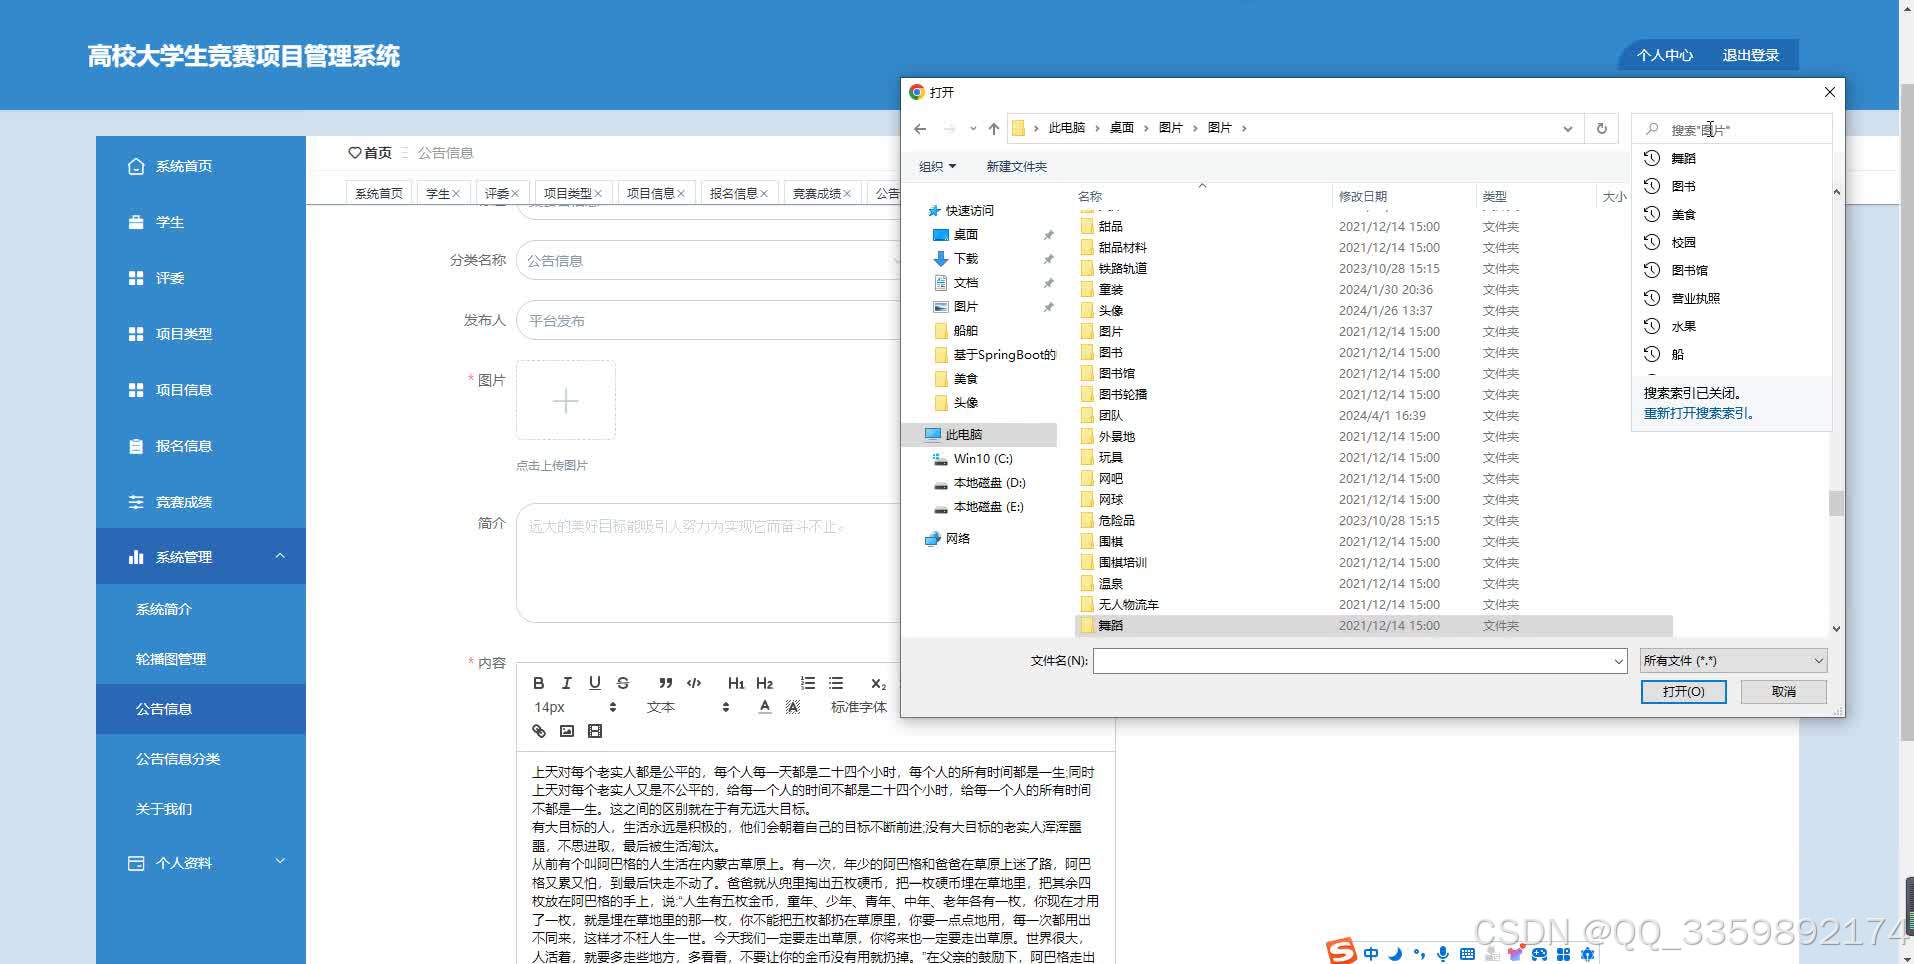The image size is (1914, 964).
Task: Open the text background color picker
Action: (793, 707)
